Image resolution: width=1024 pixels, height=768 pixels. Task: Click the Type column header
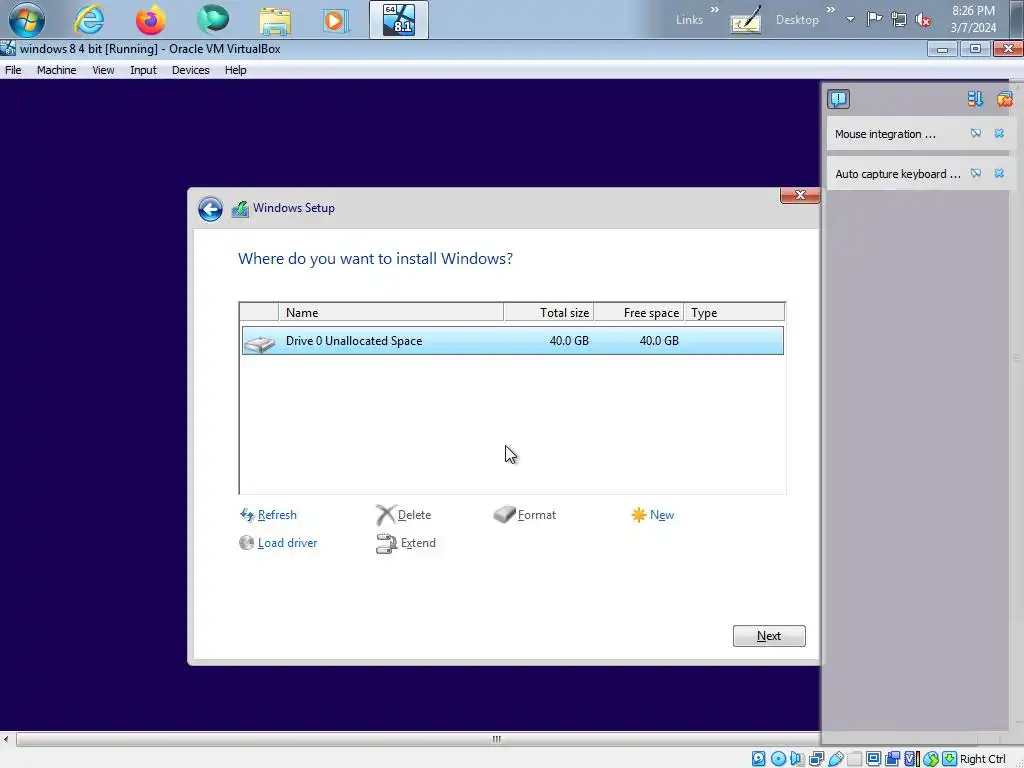point(734,313)
